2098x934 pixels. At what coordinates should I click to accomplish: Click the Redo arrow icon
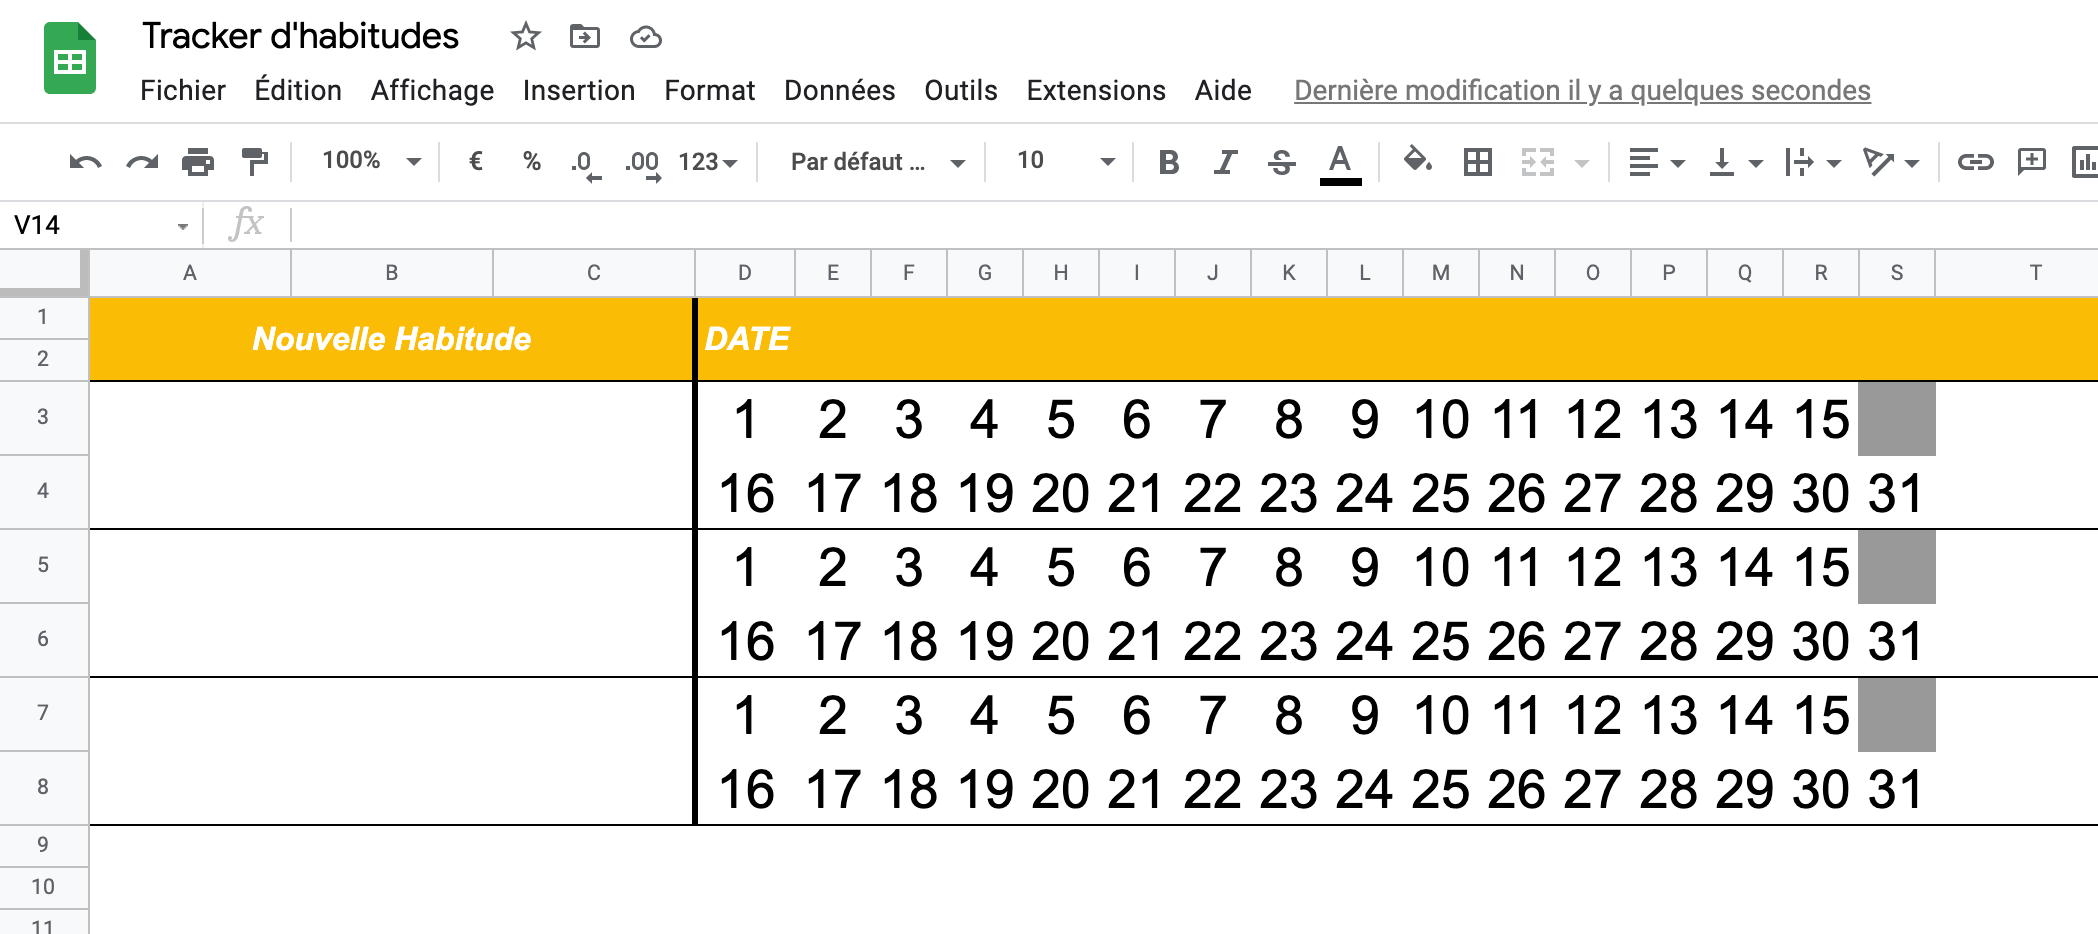[142, 162]
